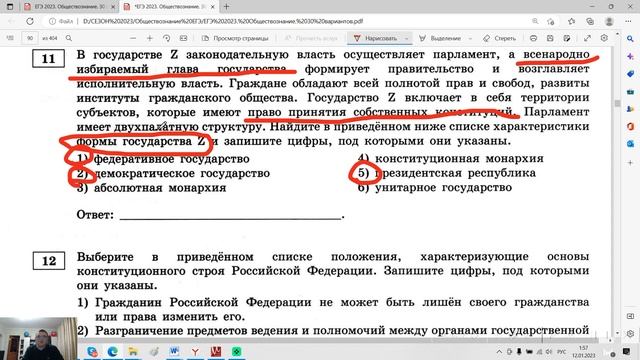Reload the current page
Image resolution: width=640 pixels, height=360 pixels.
(30, 21)
